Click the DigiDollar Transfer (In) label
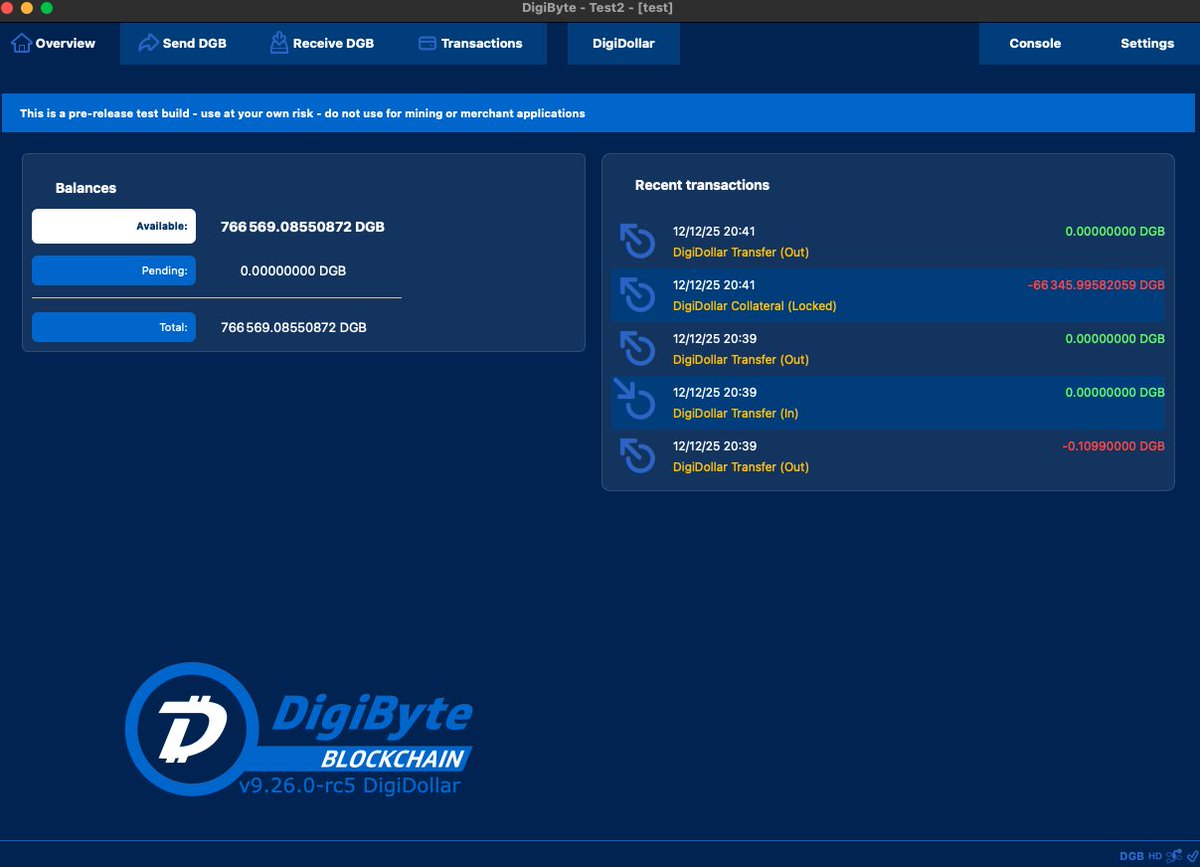The height and width of the screenshot is (867, 1200). click(735, 413)
